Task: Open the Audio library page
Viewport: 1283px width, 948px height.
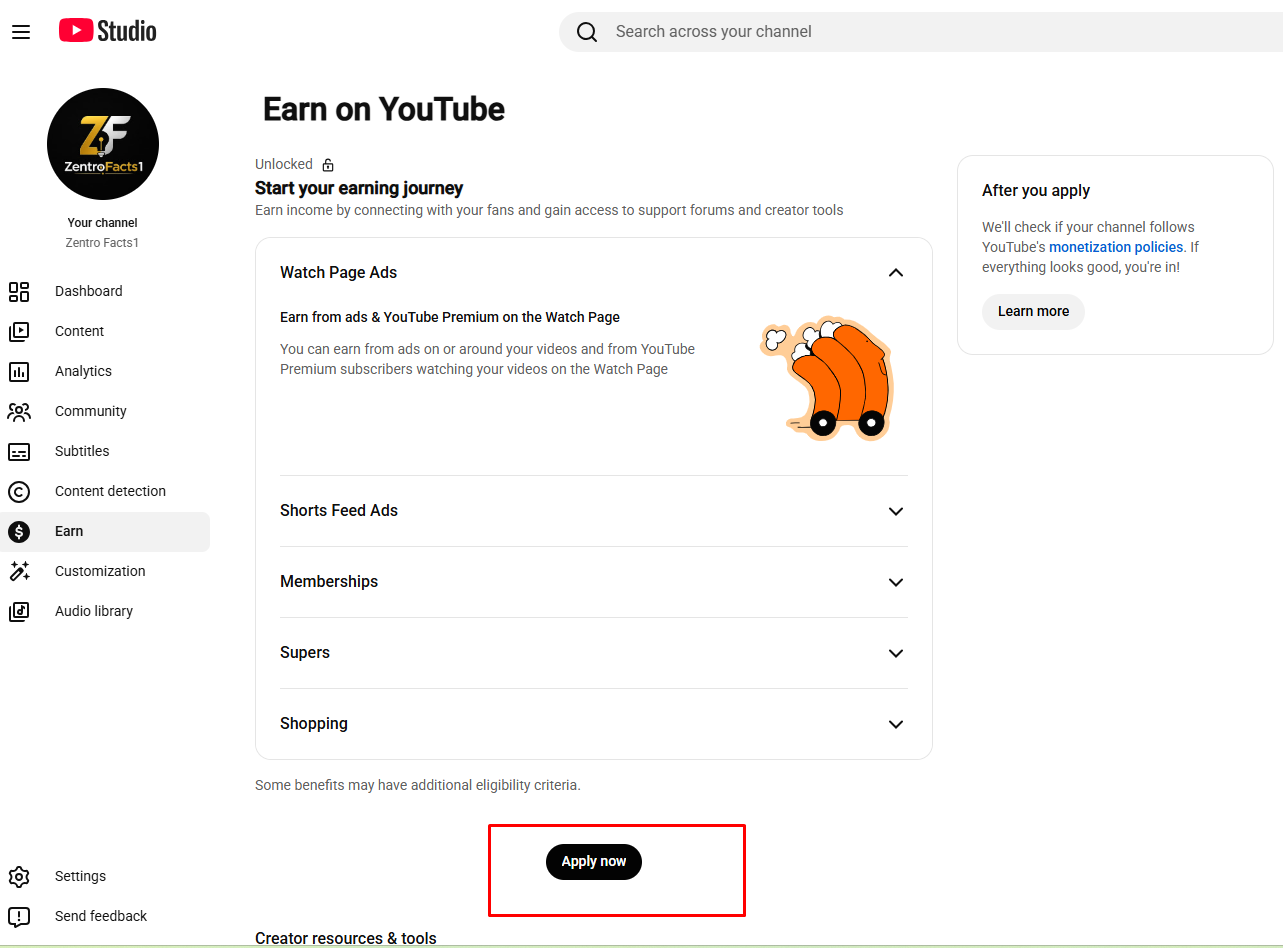Action: point(105,611)
